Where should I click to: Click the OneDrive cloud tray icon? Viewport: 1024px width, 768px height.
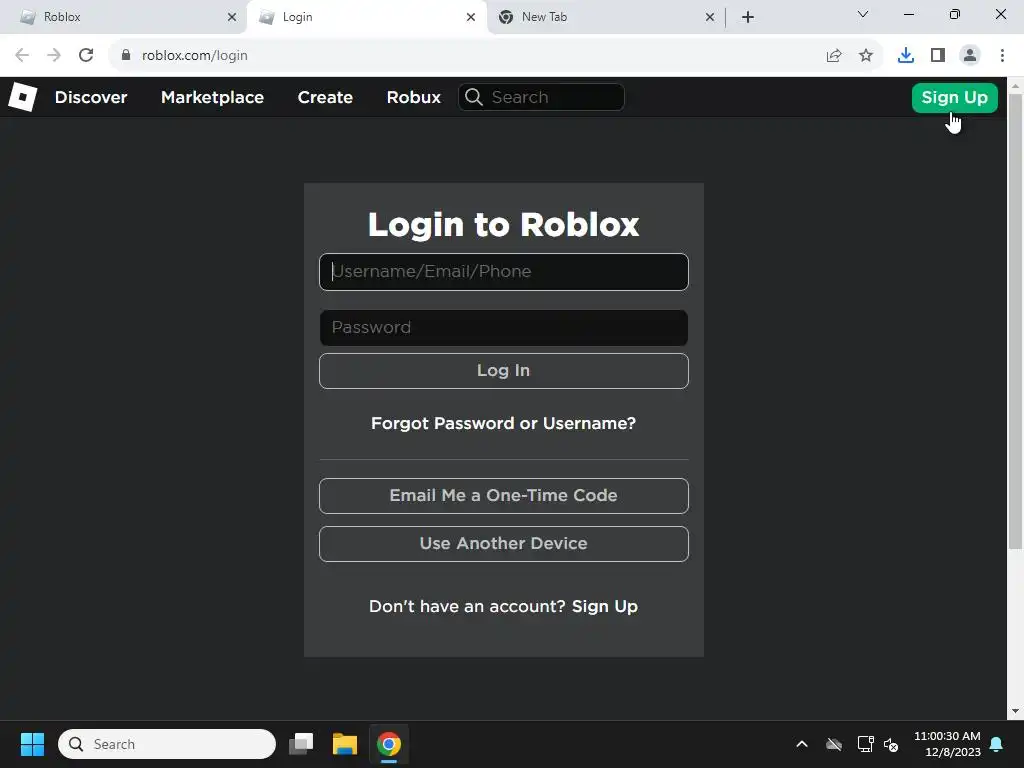834,744
